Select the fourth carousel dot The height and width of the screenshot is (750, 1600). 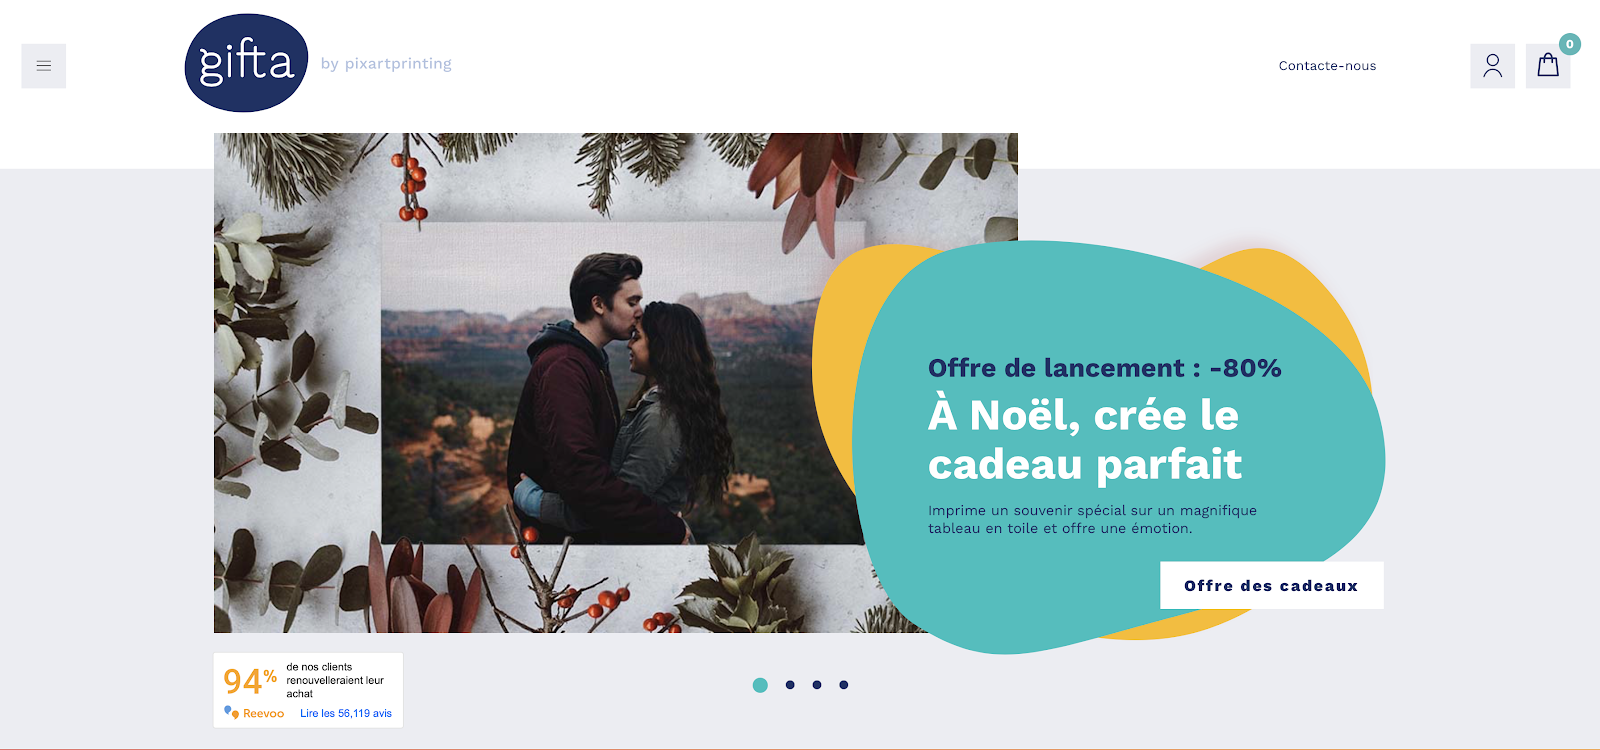[x=844, y=685]
